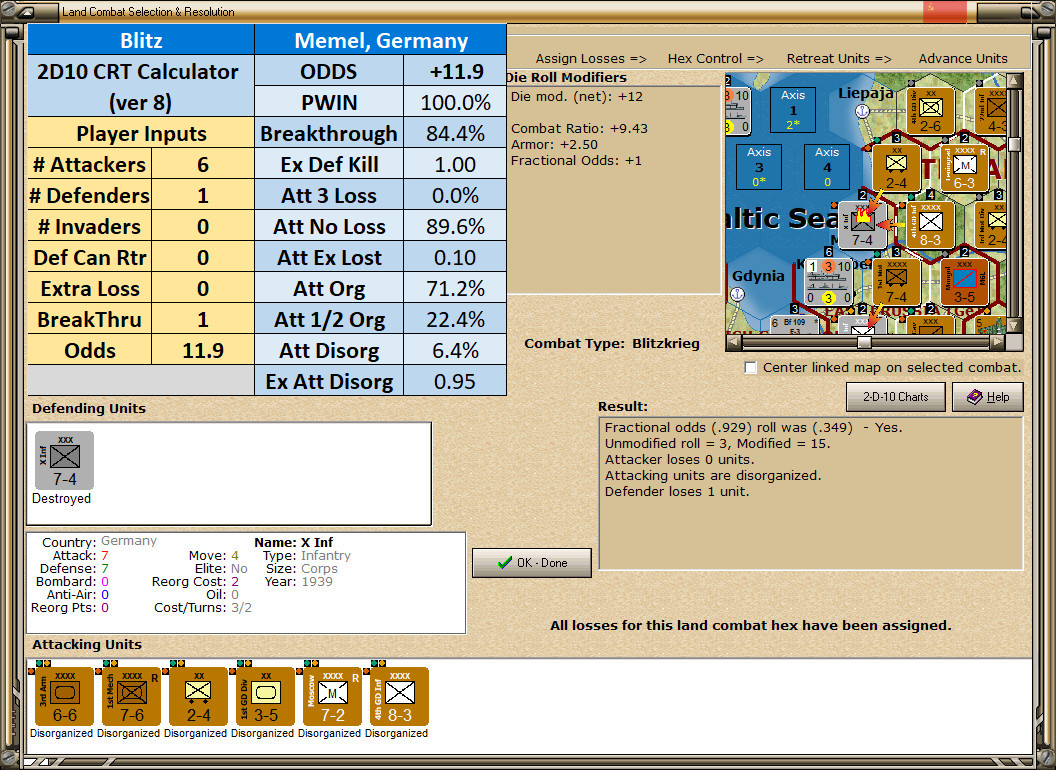Viewport: 1056px width, 770px height.
Task: Click the minimap vertical scrollbar thumb
Action: tap(1014, 145)
